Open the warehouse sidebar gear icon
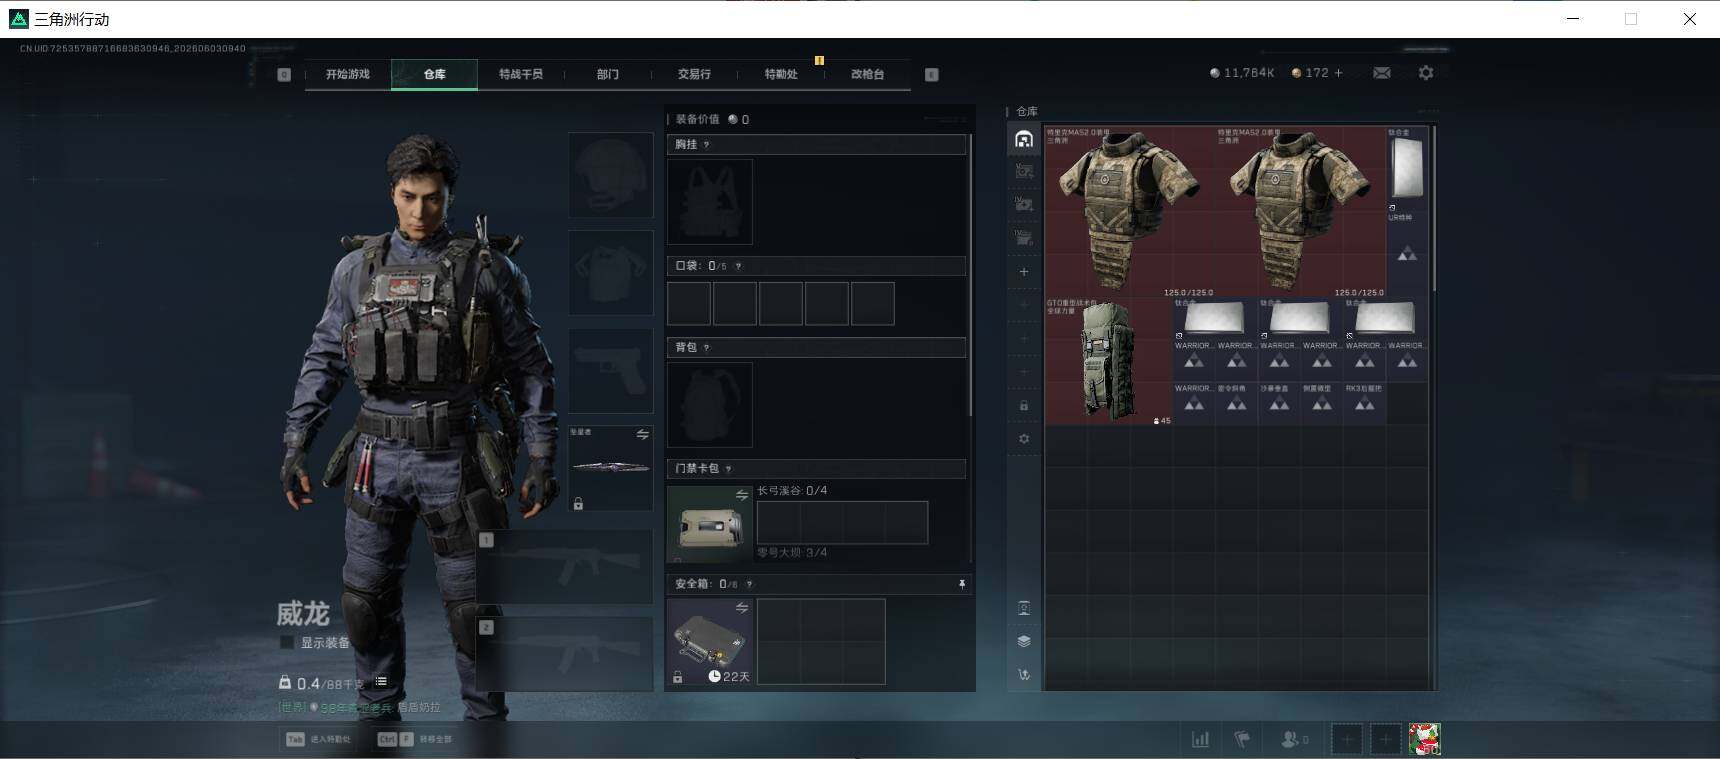This screenshot has width=1720, height=759. pyautogui.click(x=1024, y=439)
